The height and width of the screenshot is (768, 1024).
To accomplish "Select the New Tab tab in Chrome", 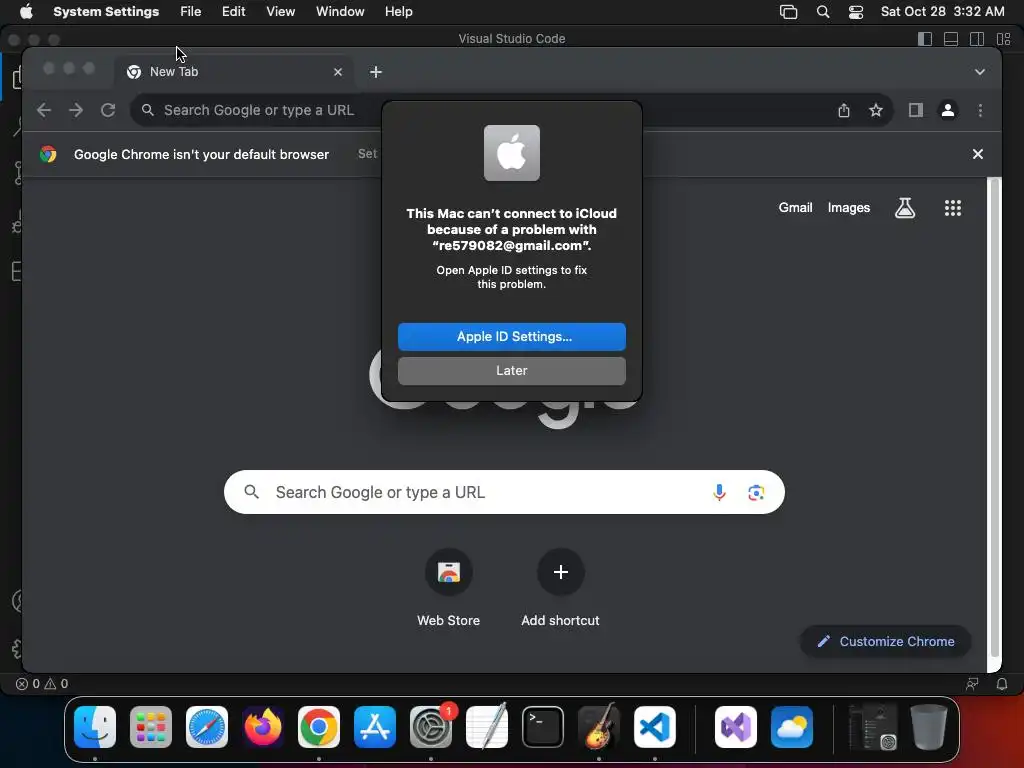I will [x=234, y=72].
